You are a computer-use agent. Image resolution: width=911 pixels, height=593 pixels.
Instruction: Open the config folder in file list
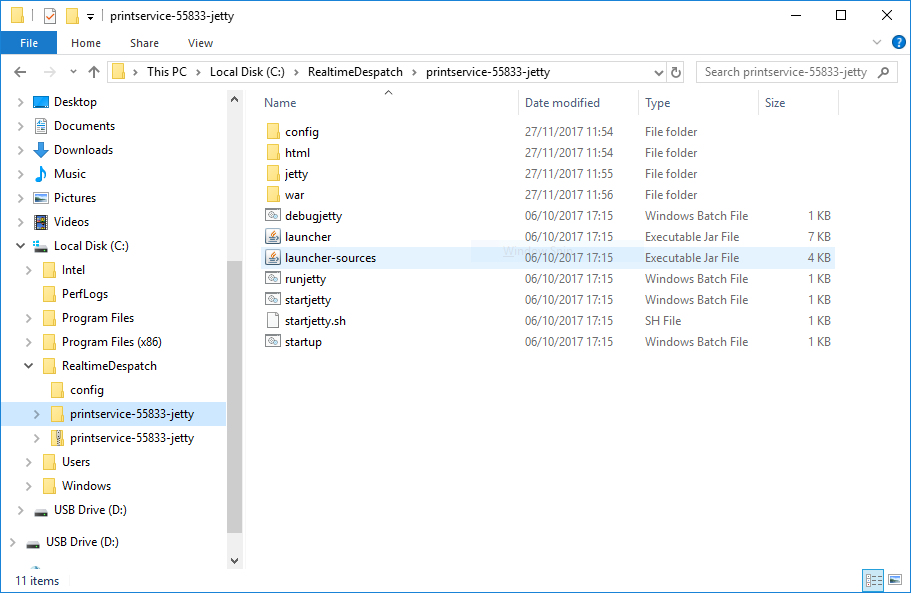click(x=302, y=132)
